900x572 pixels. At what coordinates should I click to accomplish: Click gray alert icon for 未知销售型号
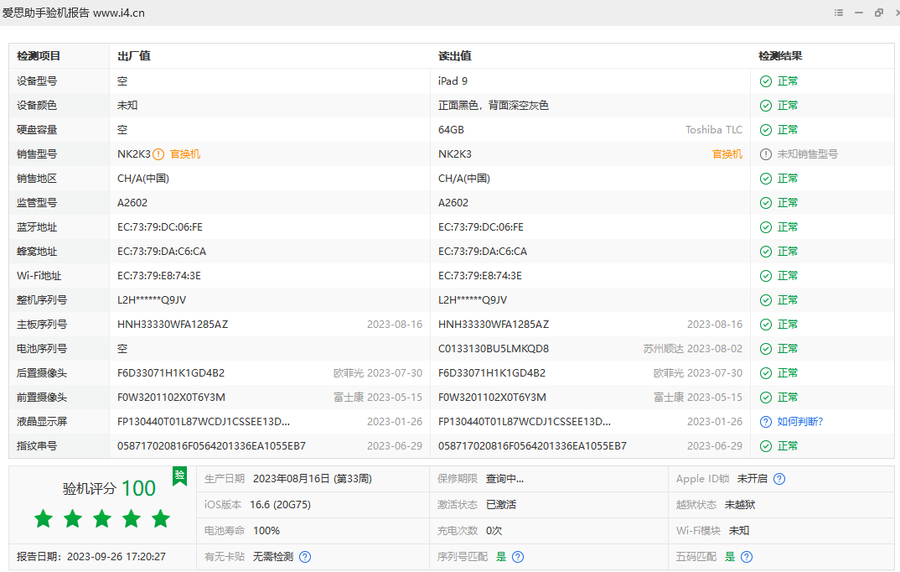[x=766, y=154]
